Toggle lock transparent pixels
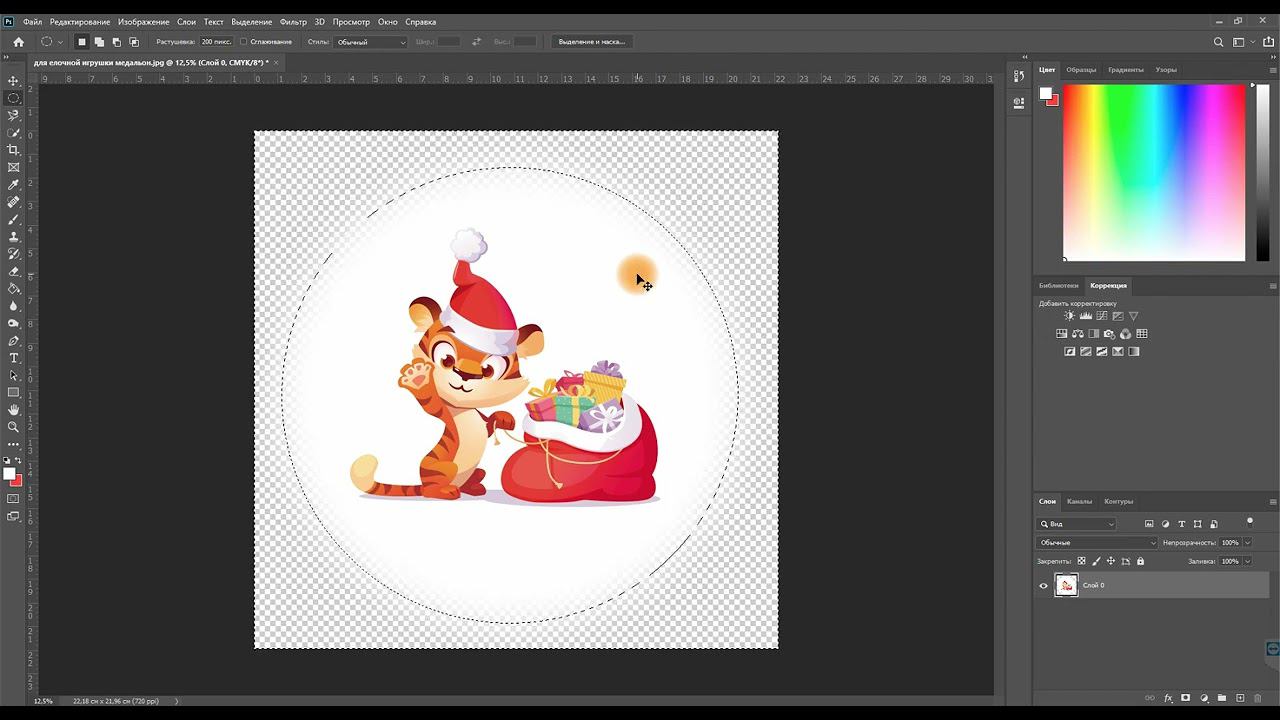This screenshot has height=720, width=1280. [1081, 561]
